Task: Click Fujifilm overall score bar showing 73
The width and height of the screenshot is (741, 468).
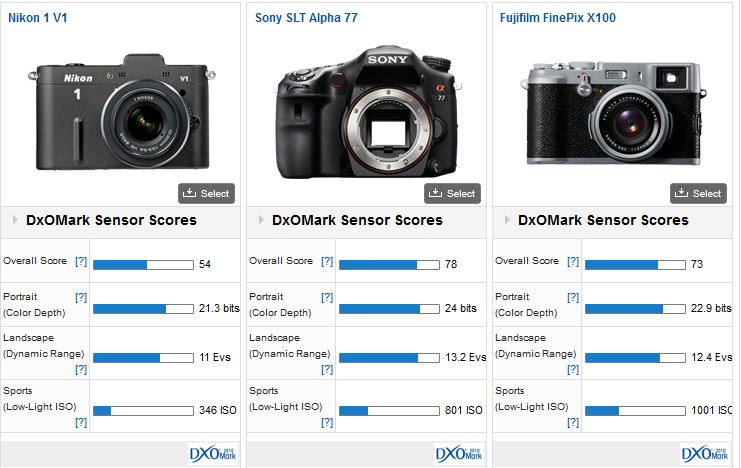Action: click(635, 265)
